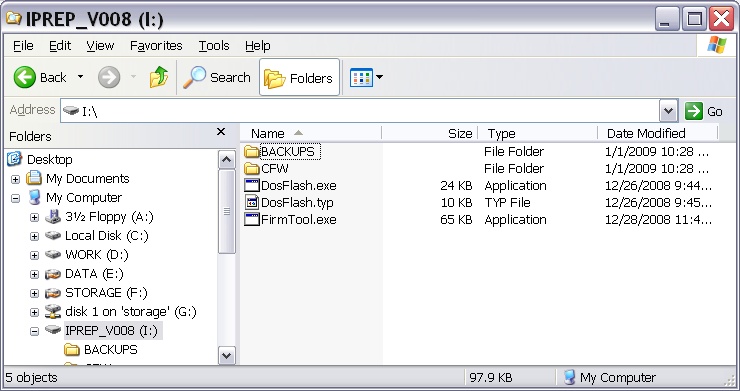Collapse the IPREP_V008 (I:) node
740x391 pixels.
[34, 331]
